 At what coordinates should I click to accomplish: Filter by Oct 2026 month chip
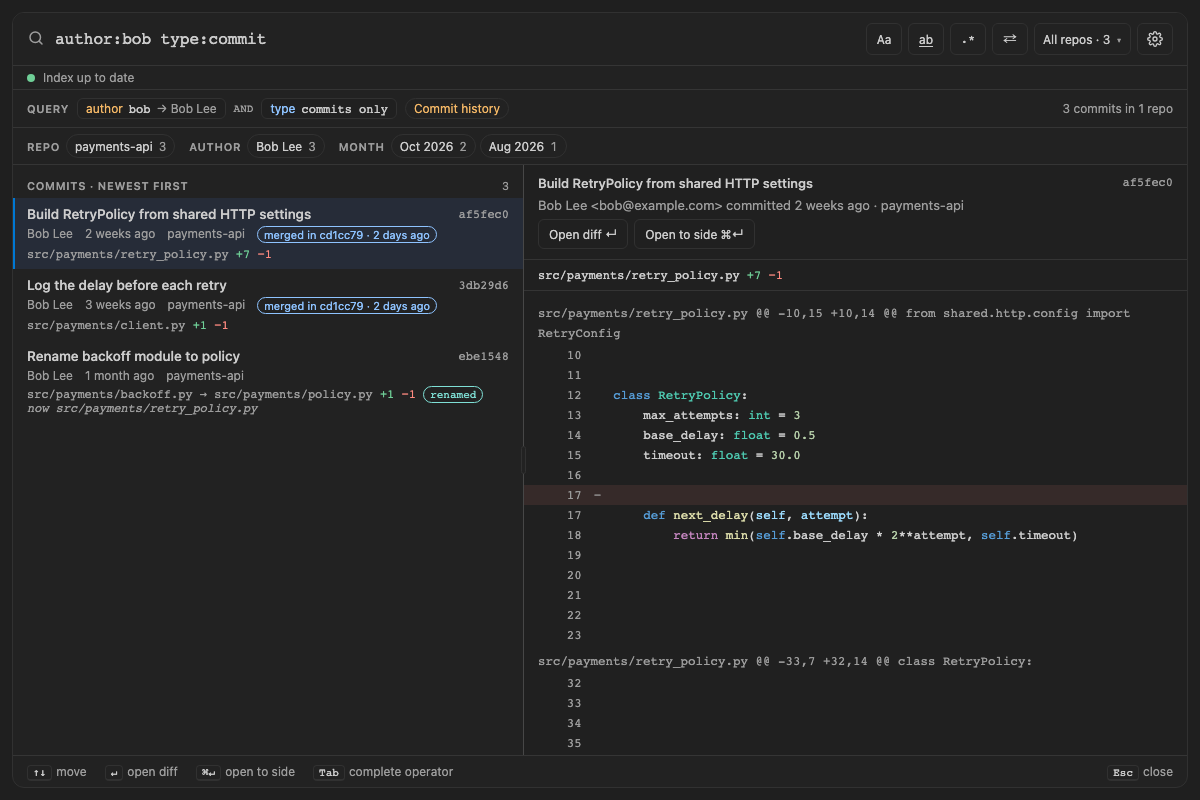point(433,147)
